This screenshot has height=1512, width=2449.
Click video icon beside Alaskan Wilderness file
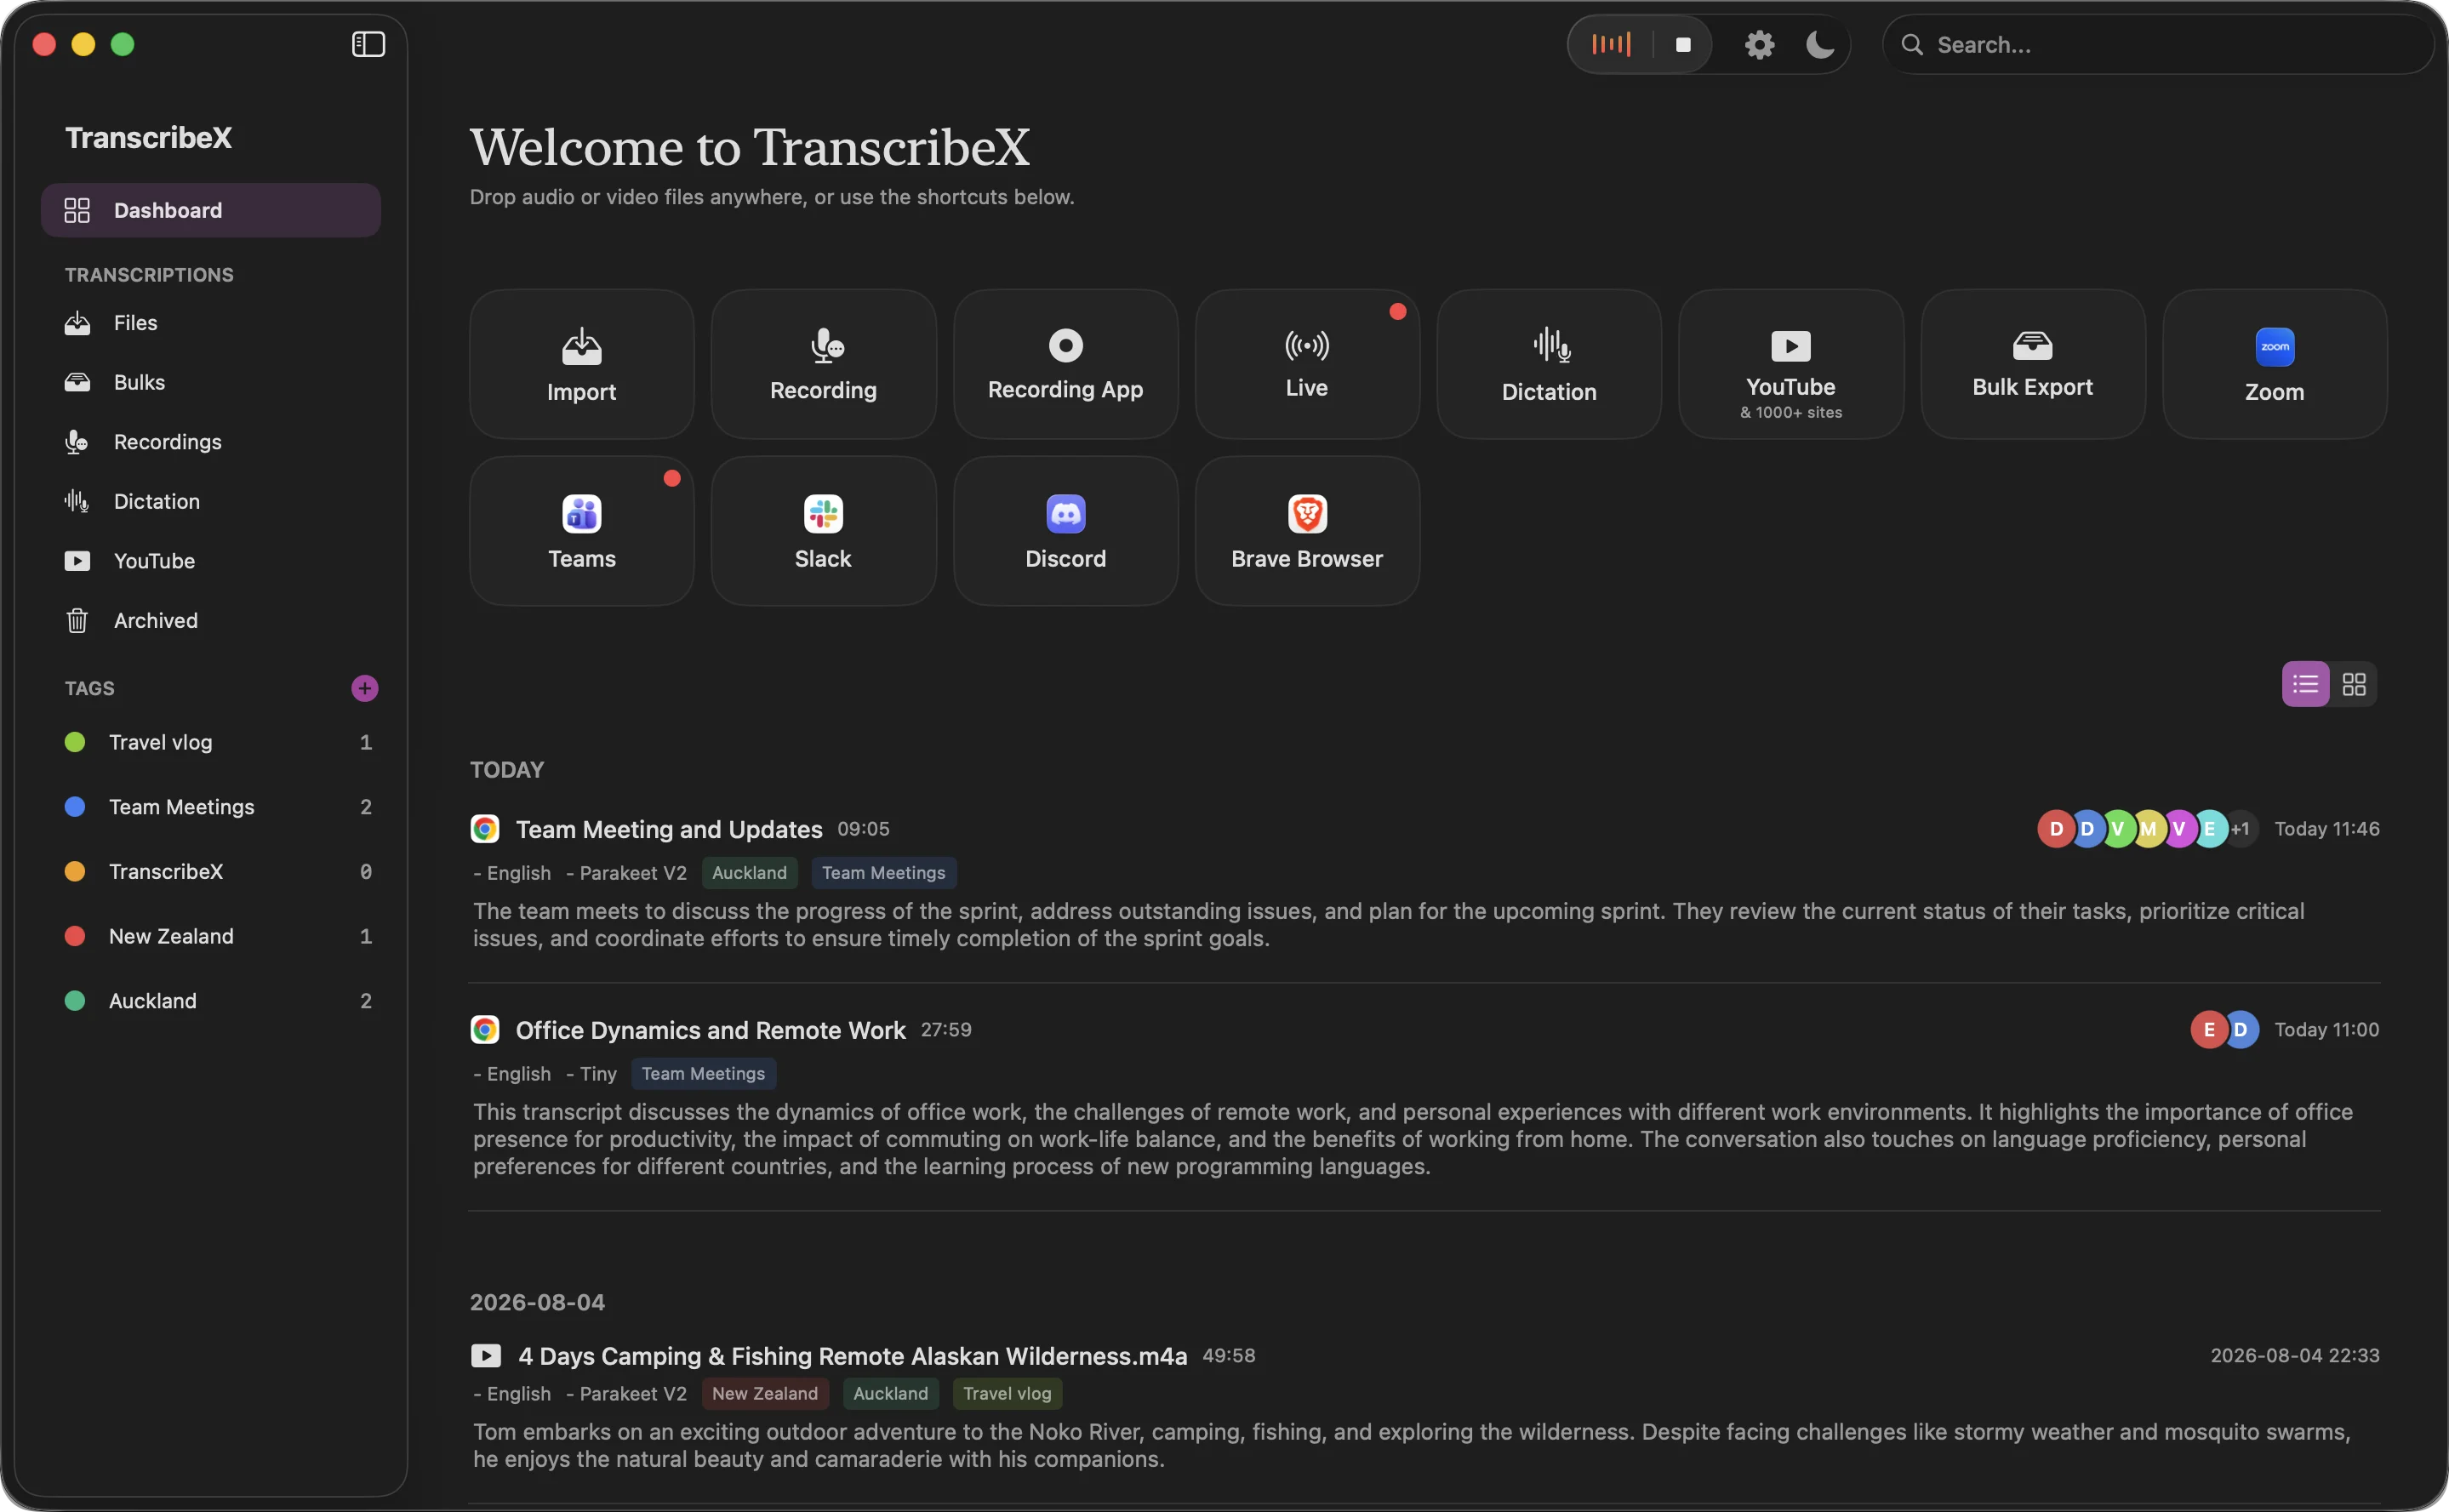tap(486, 1356)
